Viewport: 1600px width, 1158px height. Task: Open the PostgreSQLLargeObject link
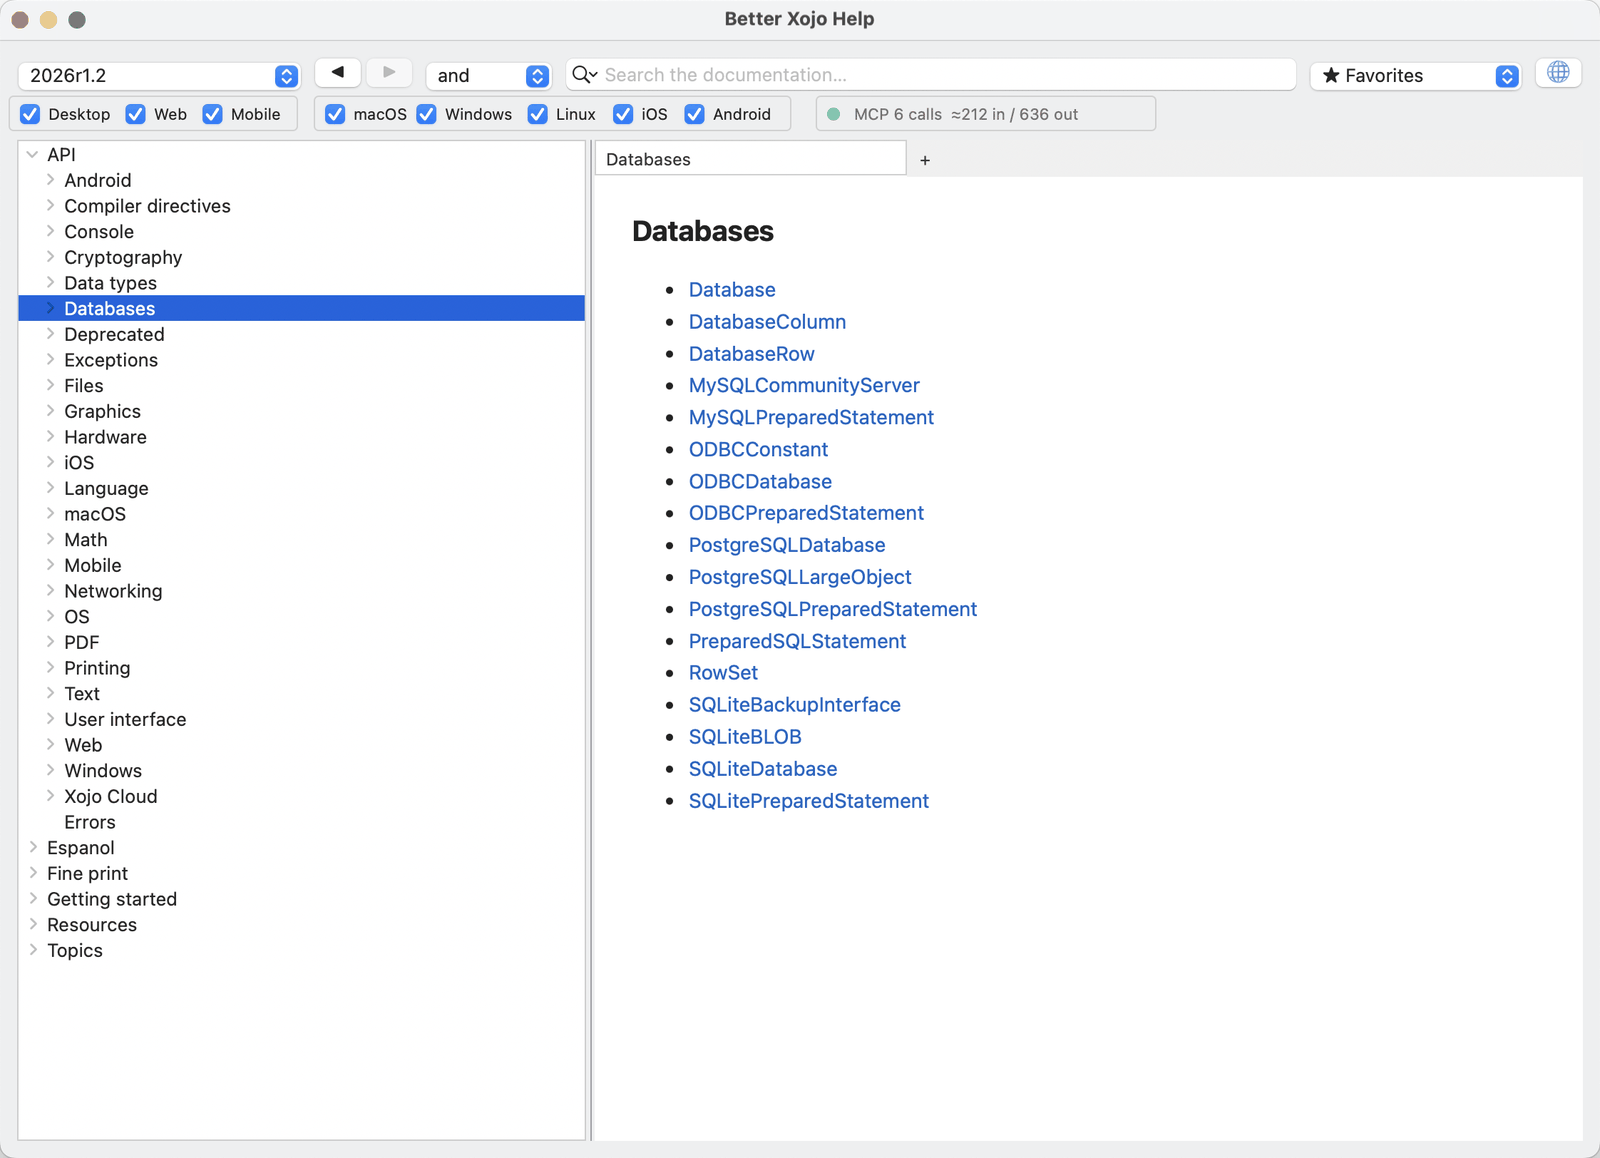(800, 577)
